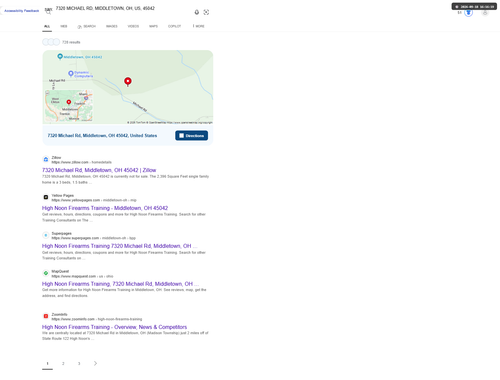
Task: Open ZoomInfo favicon beside result
Action: click(x=46, y=316)
